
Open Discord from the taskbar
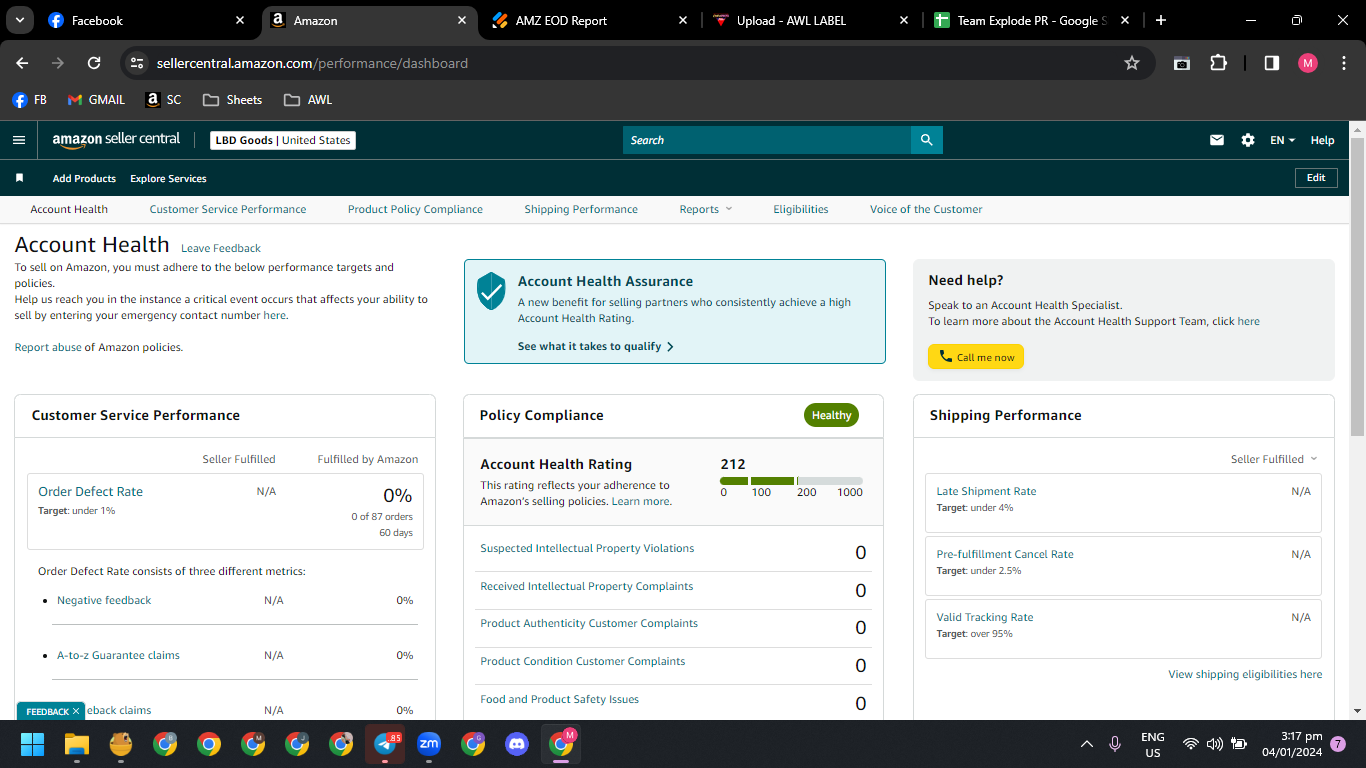tap(517, 744)
